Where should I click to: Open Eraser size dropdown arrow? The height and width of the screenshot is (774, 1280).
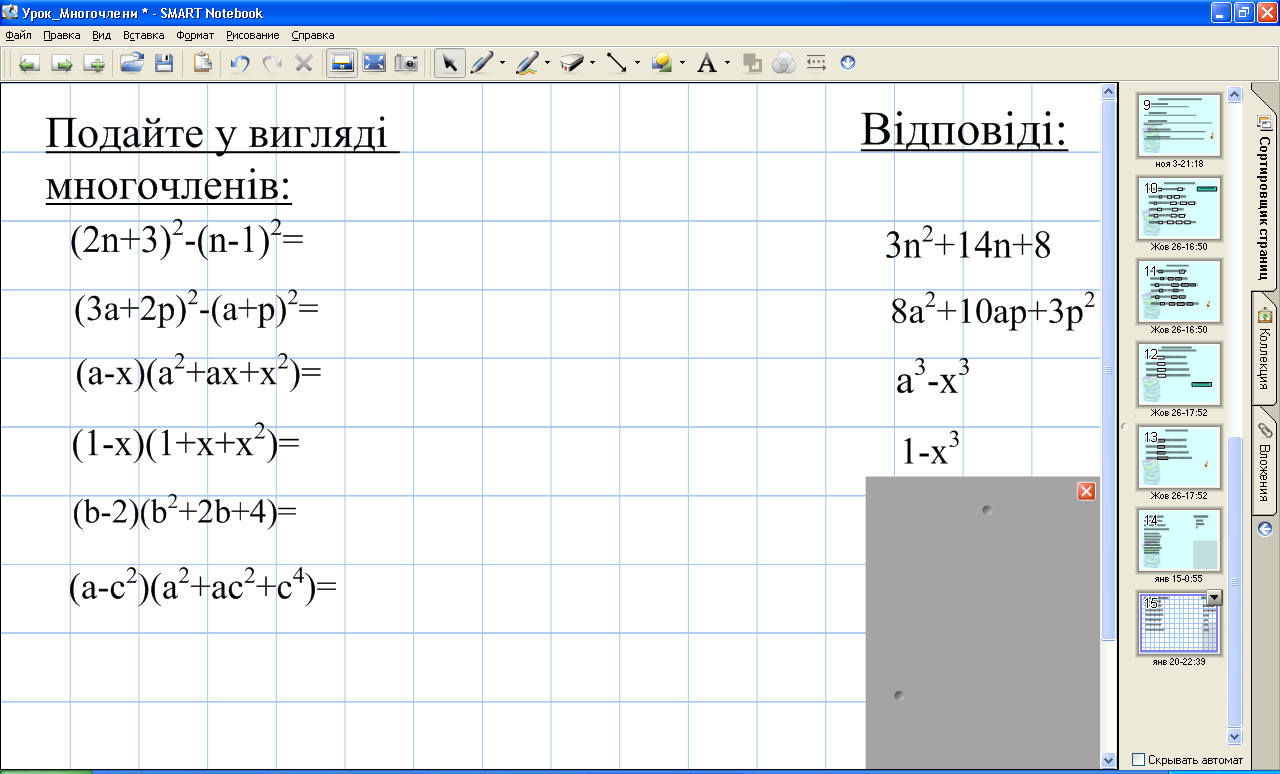click(x=593, y=64)
